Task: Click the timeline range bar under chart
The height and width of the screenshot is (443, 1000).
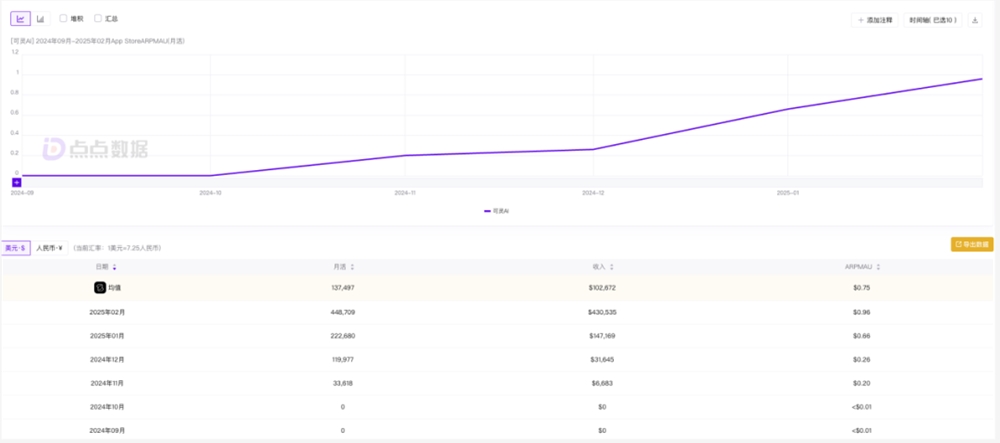Action: tap(501, 182)
